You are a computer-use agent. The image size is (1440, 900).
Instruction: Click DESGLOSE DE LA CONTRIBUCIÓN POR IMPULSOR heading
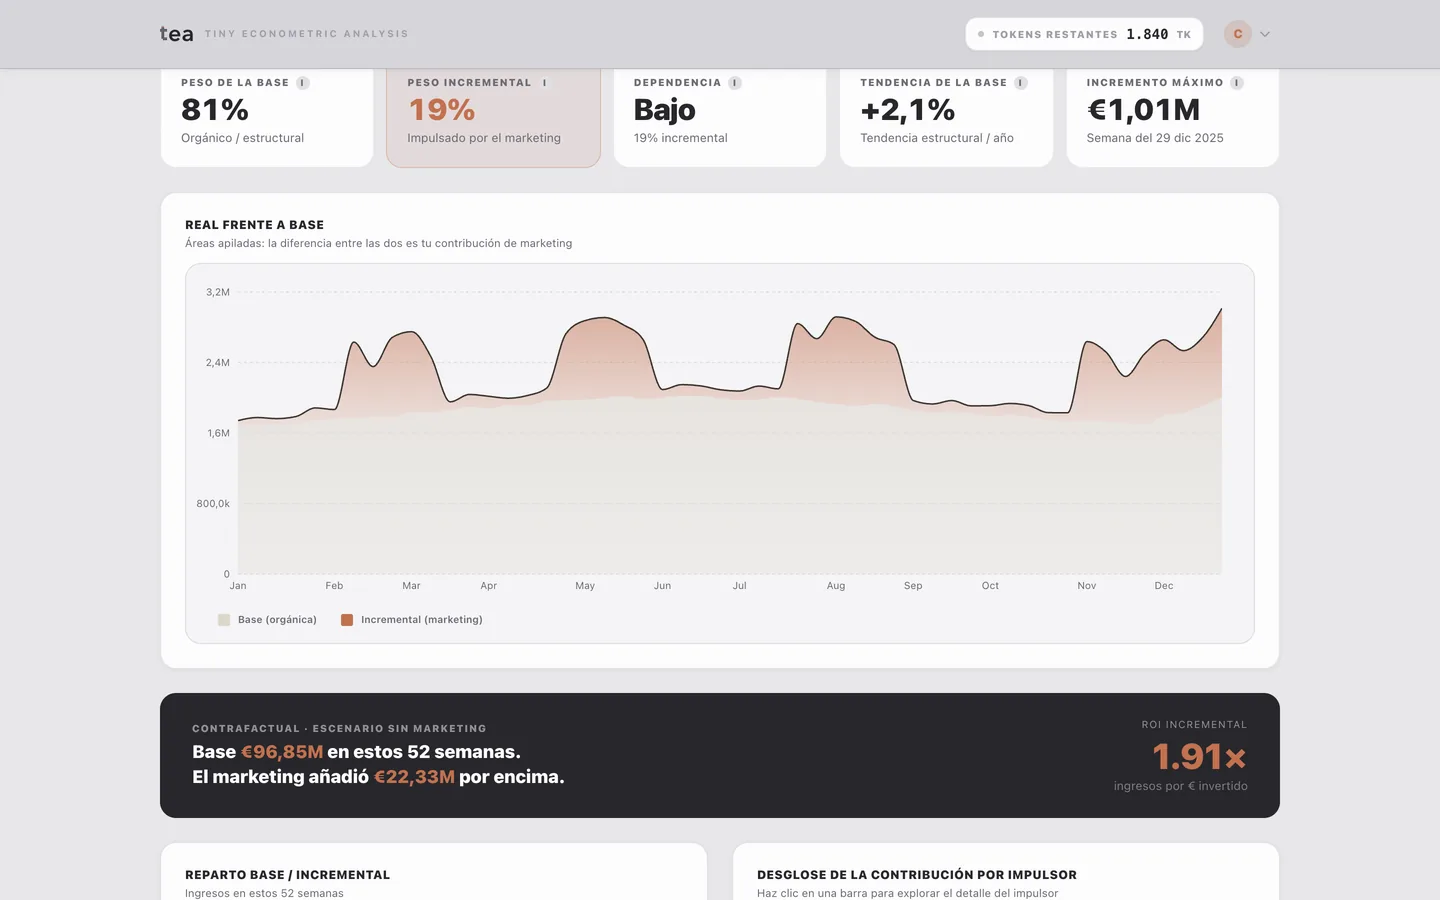coord(917,875)
